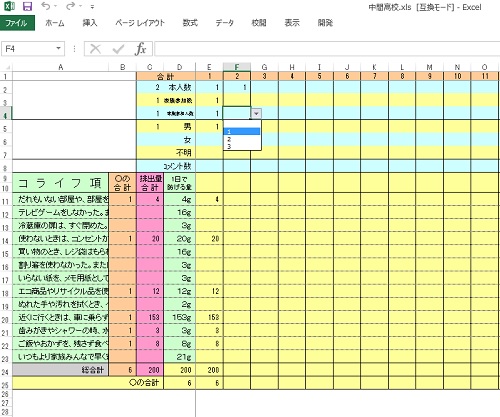Click the Select All corner triangle
Viewport: 500px width, 417px height.
point(7,67)
